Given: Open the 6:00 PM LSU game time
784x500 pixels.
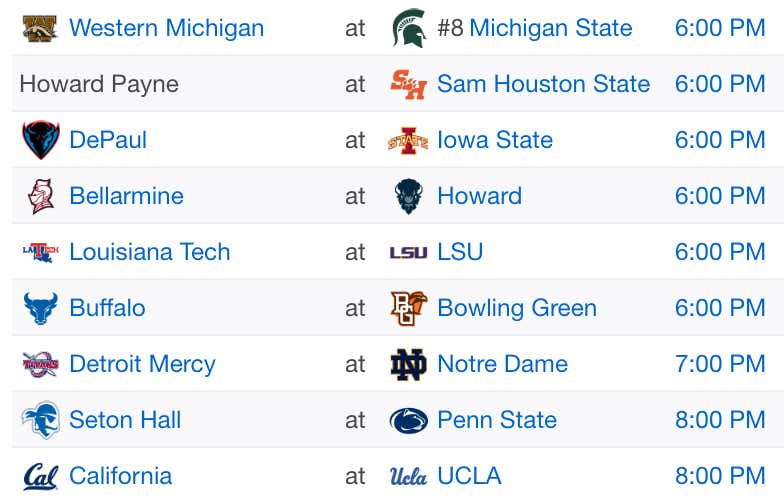Looking at the screenshot, I should coord(720,252).
